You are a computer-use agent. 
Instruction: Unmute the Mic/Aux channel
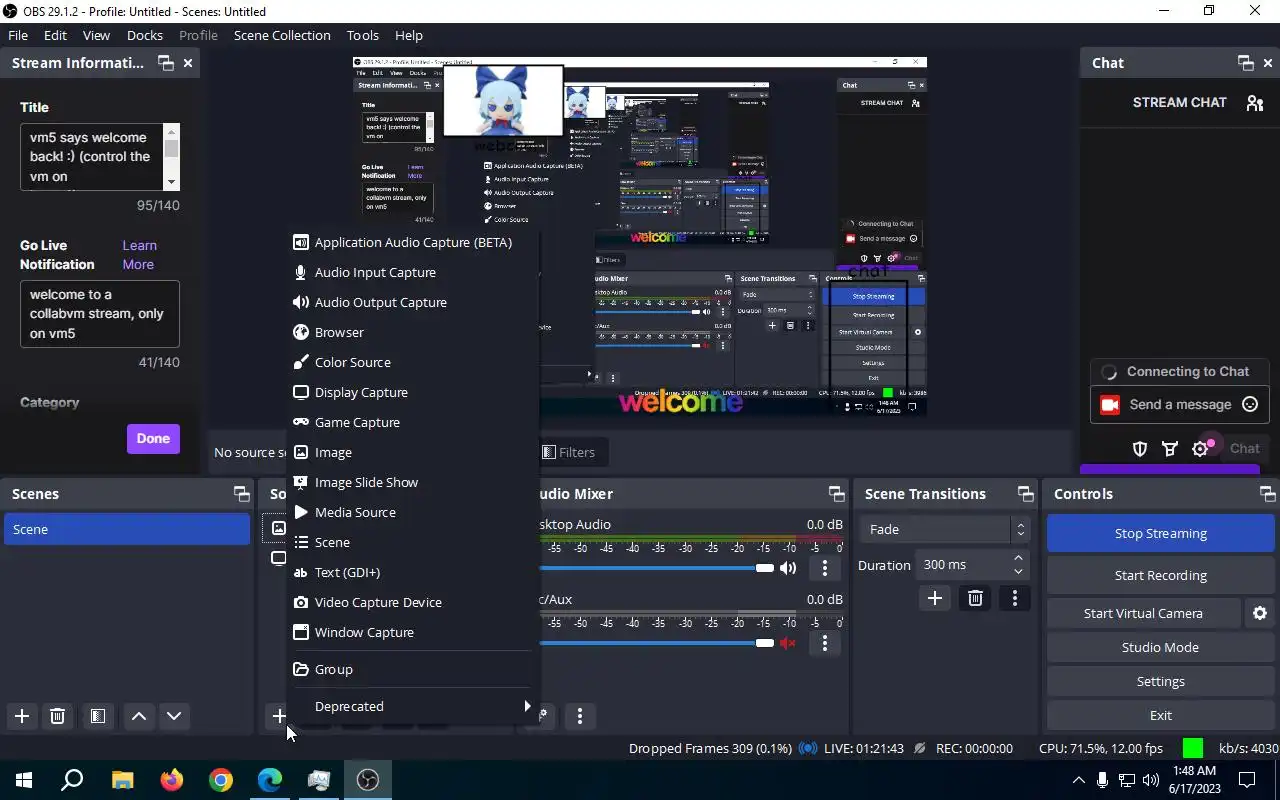click(x=788, y=643)
